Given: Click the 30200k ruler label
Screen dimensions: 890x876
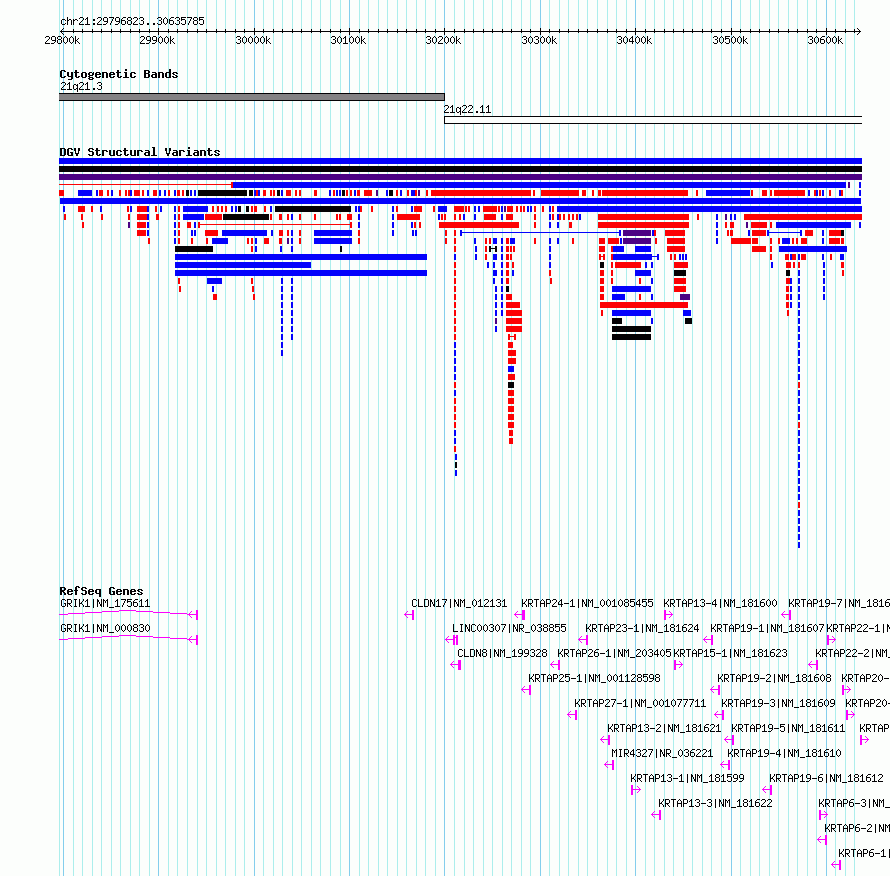Looking at the screenshot, I should click(443, 41).
